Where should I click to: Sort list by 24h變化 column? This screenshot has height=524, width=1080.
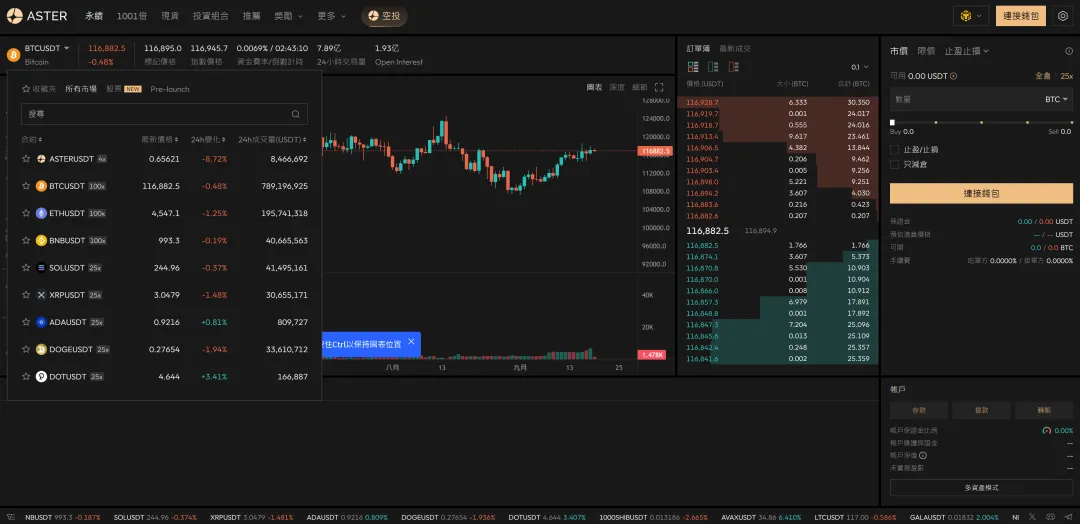(x=209, y=139)
